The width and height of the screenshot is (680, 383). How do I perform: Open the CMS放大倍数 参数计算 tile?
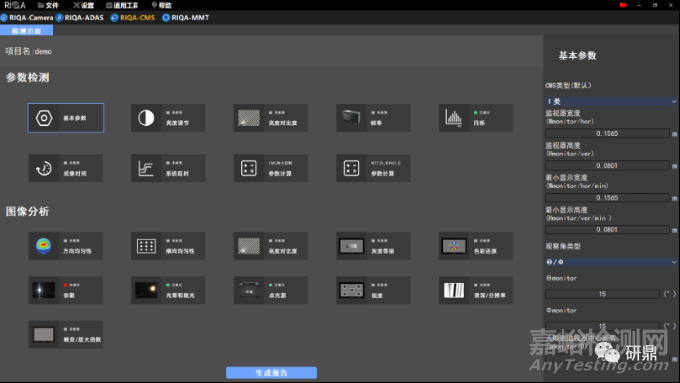coord(271,168)
